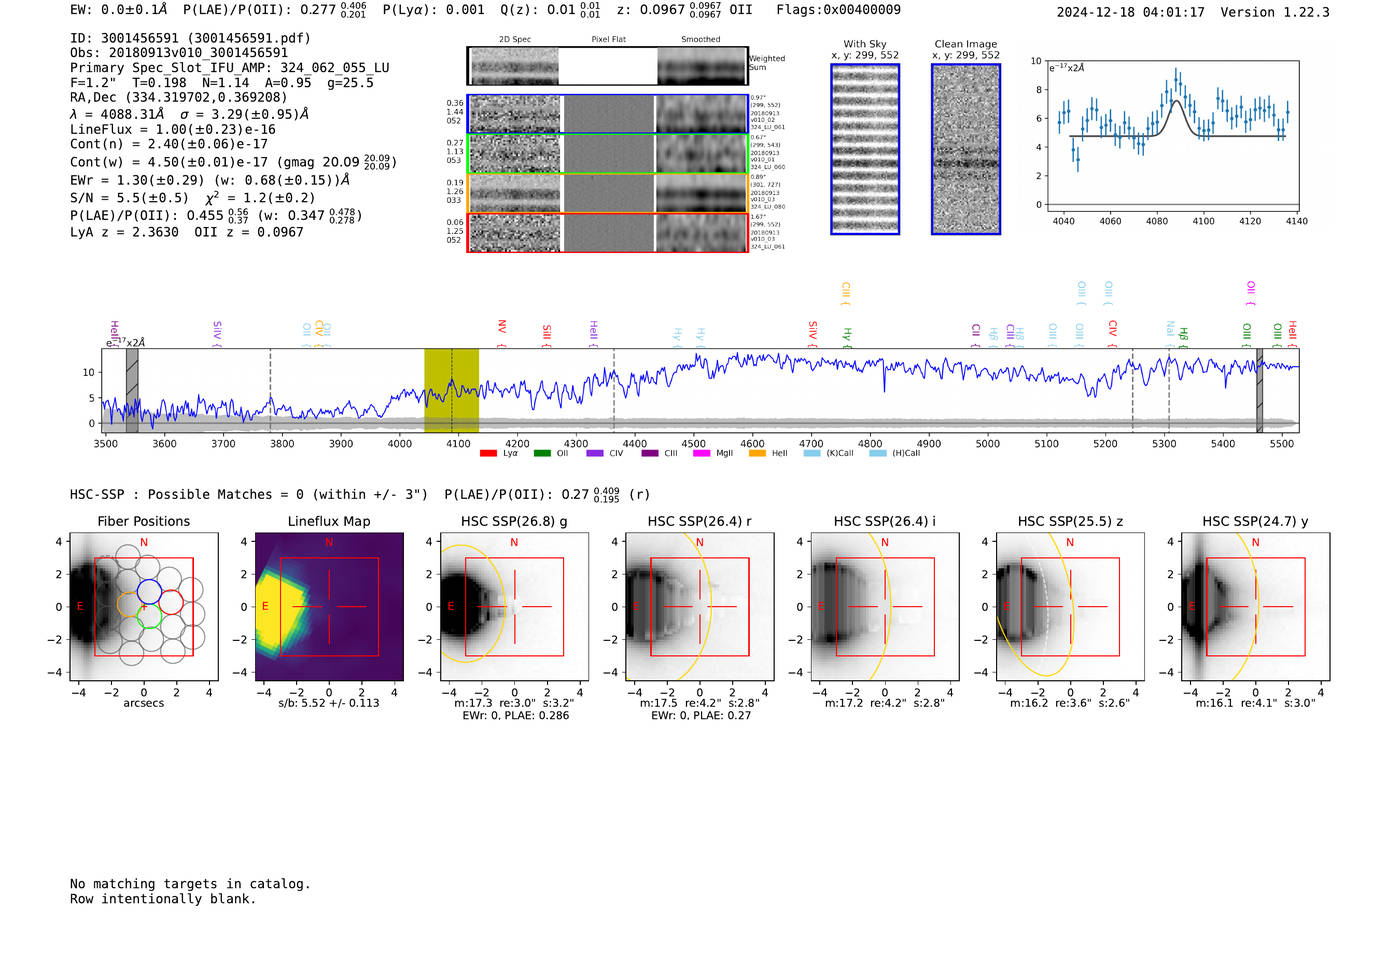Click the dashed vertical line near 4365 Å
The image size is (1400, 953).
pyautogui.click(x=614, y=390)
